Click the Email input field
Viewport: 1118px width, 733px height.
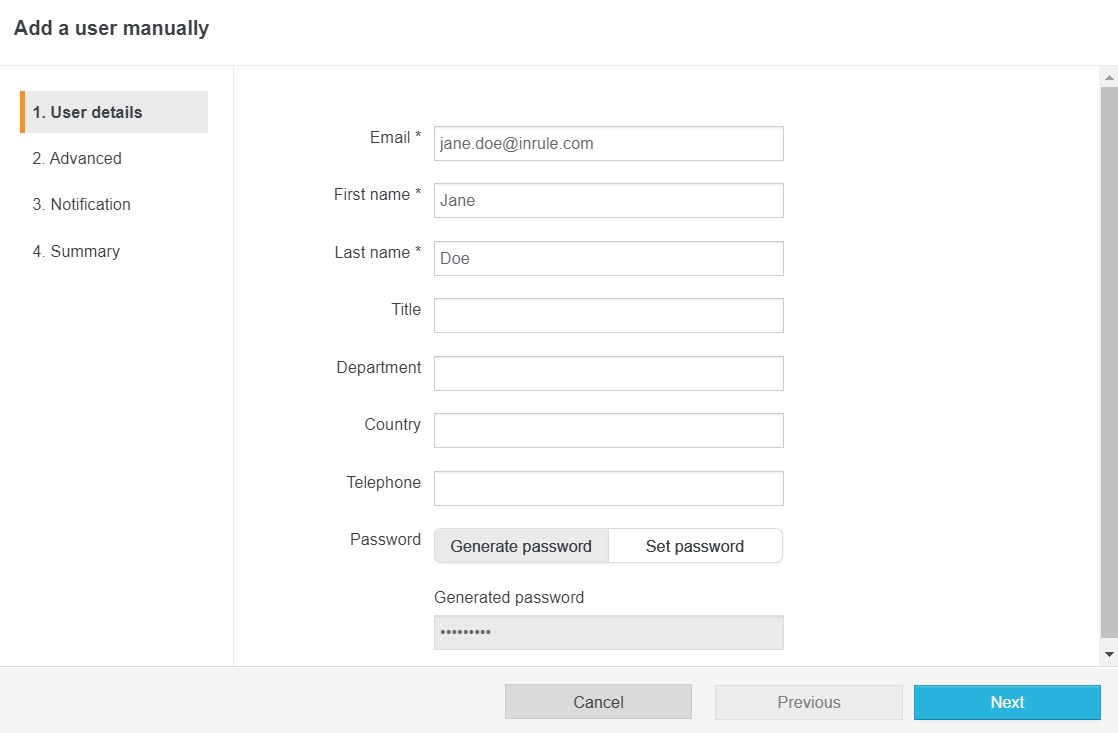click(608, 143)
